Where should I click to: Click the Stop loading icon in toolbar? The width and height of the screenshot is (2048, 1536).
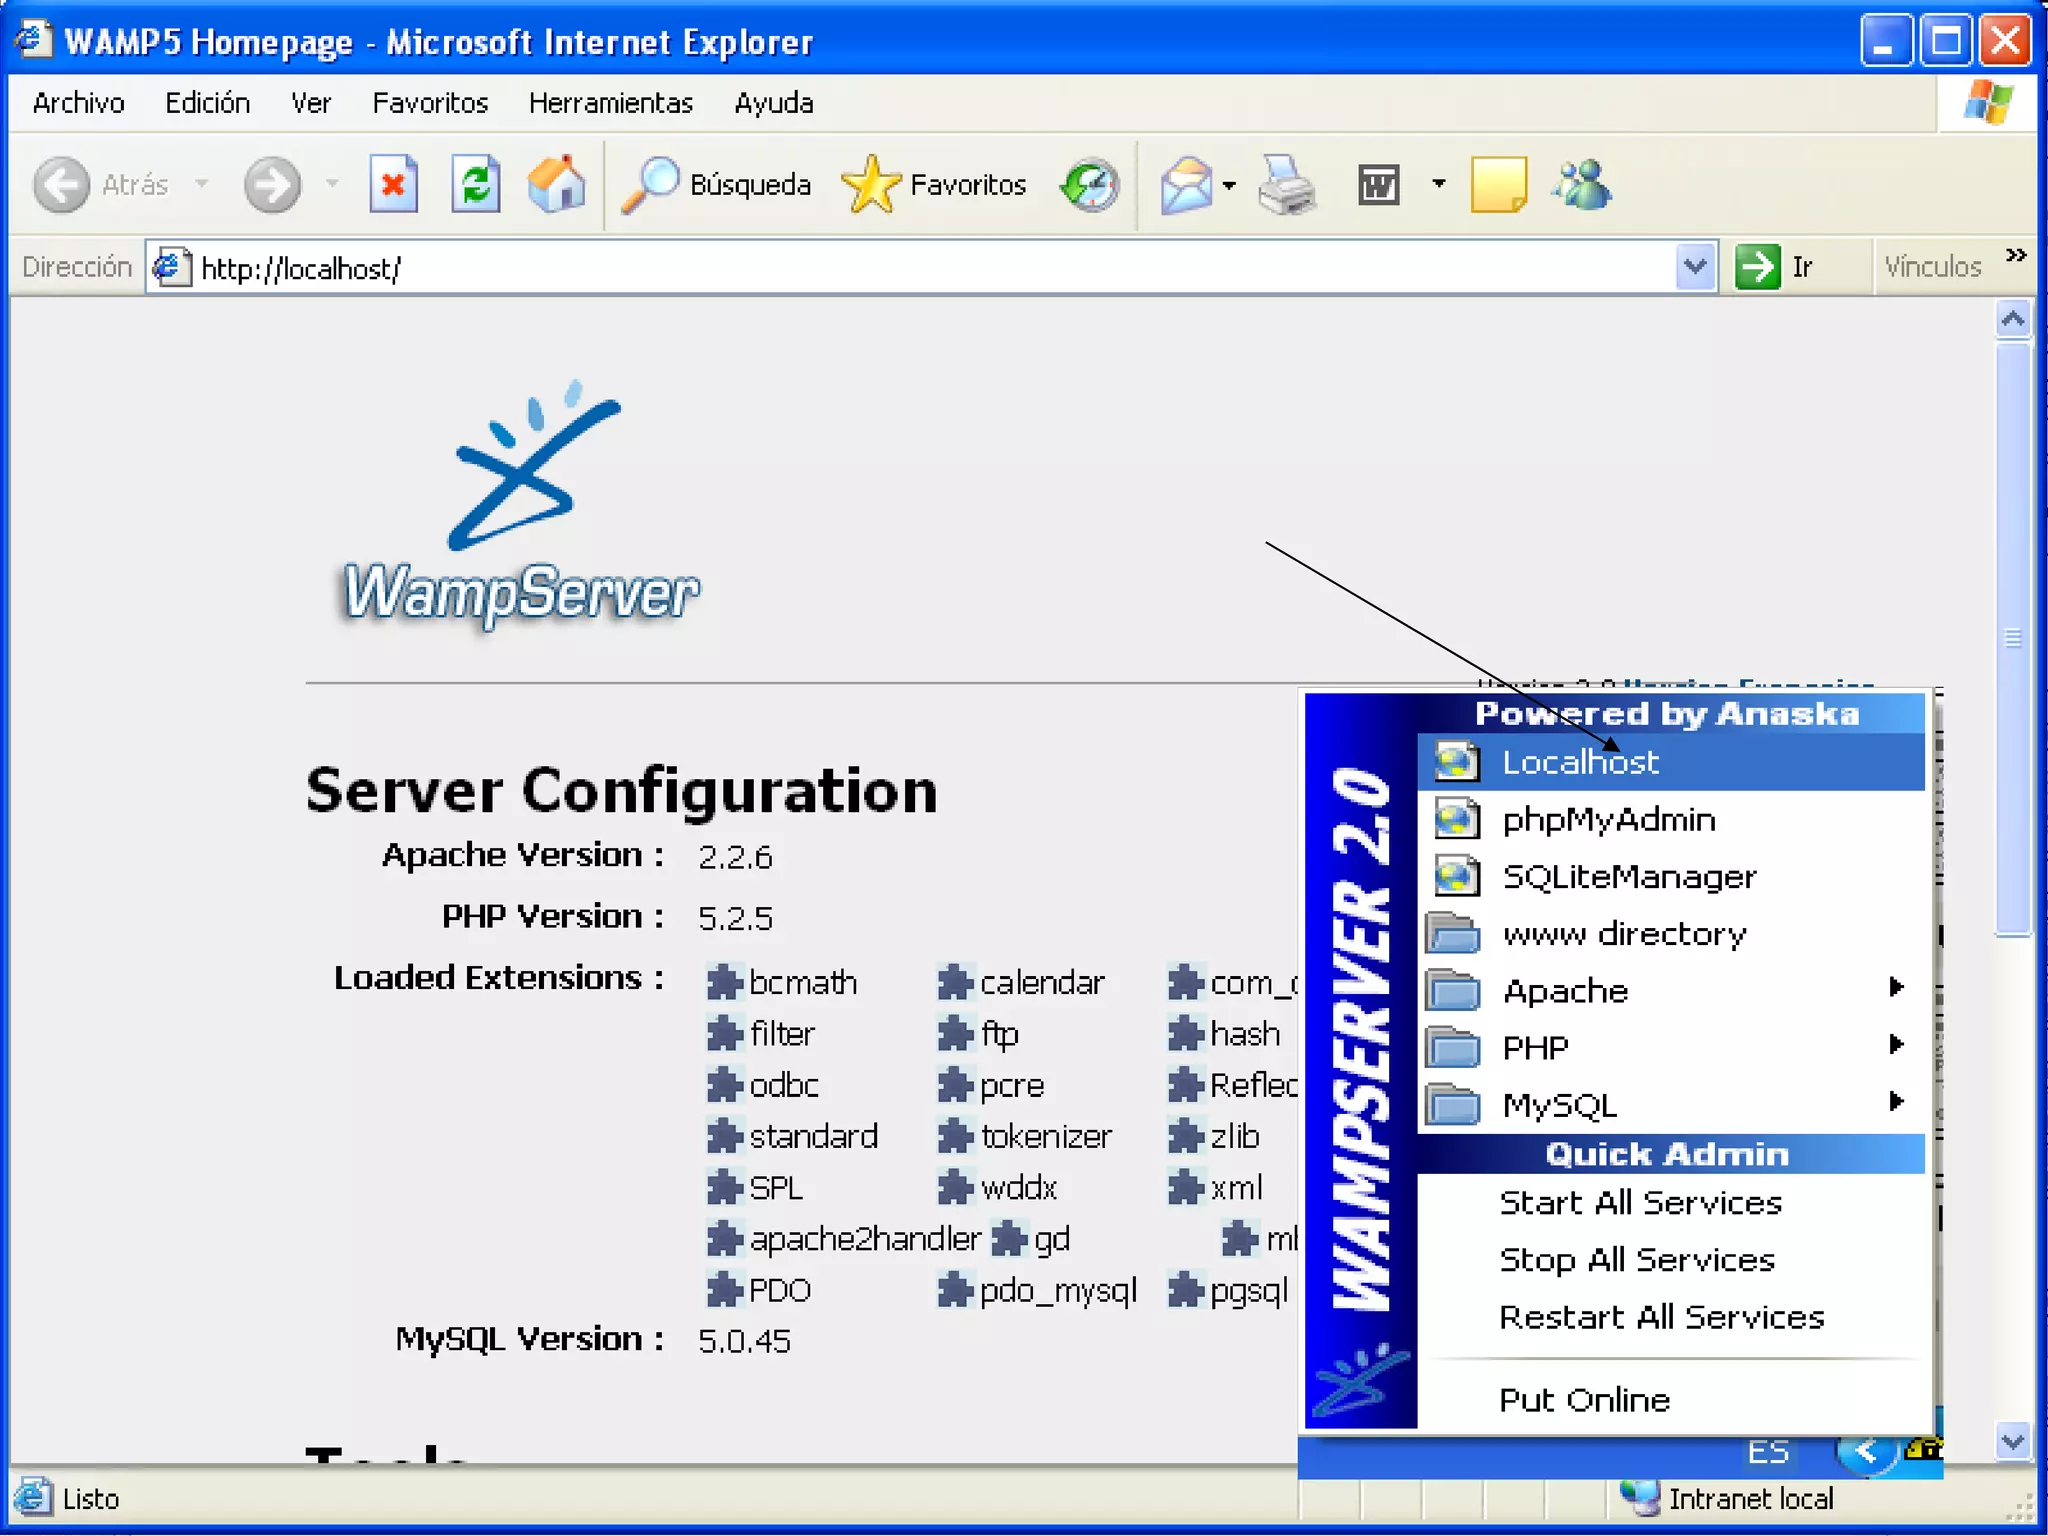click(x=393, y=185)
